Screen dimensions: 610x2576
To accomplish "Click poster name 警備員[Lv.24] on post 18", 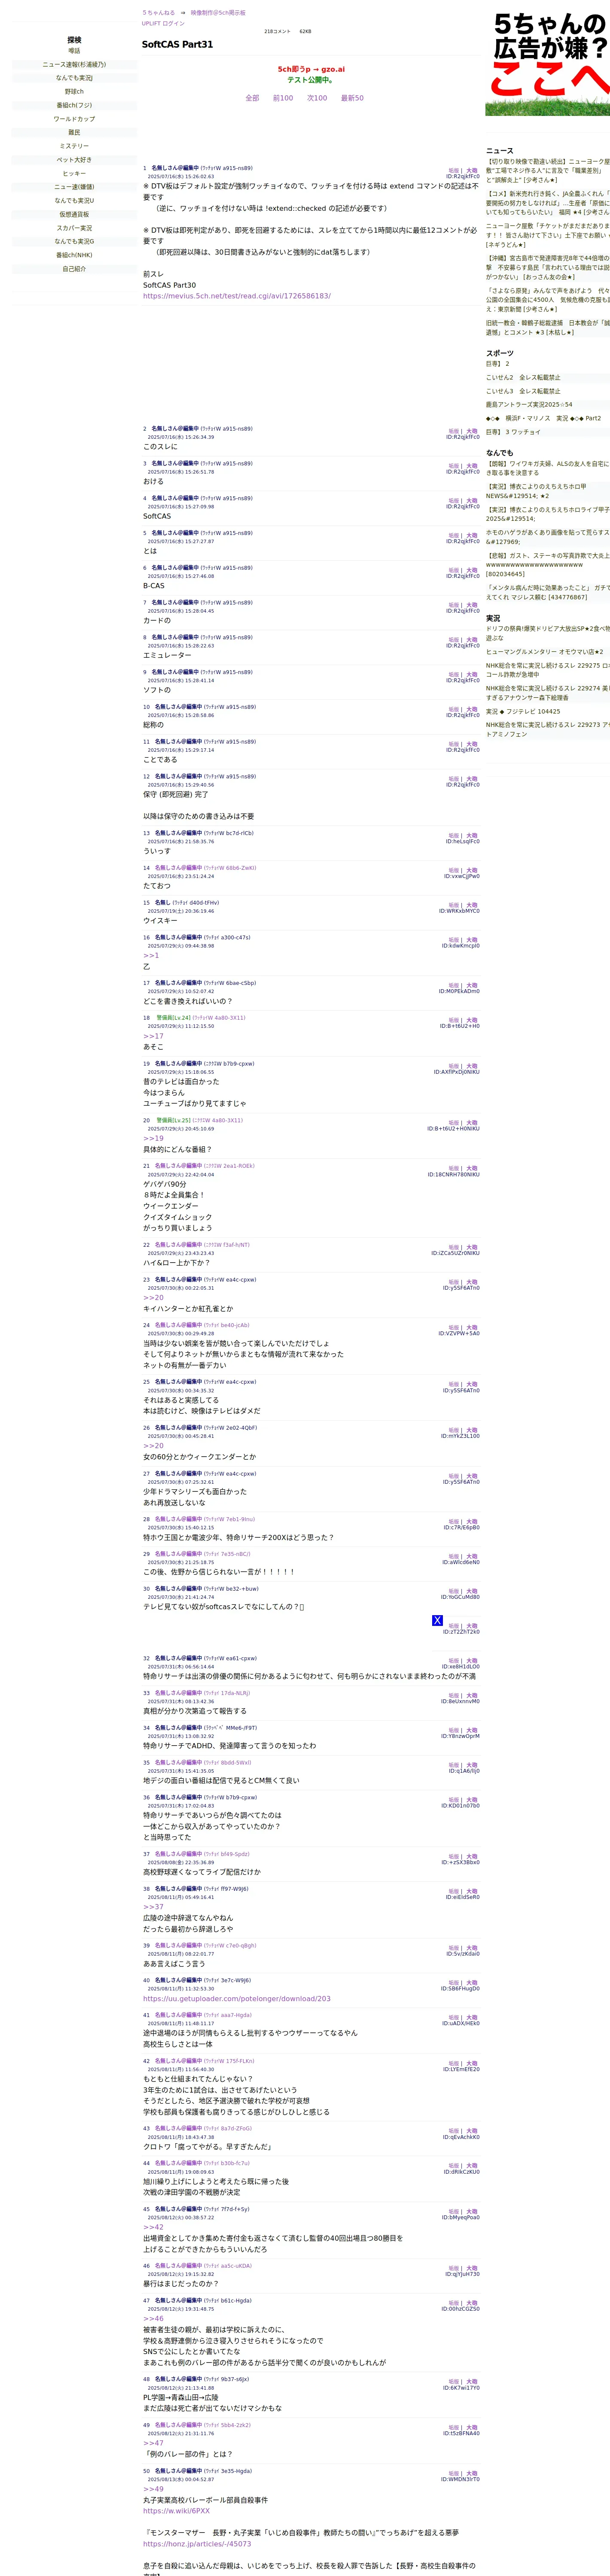I will pos(173,1018).
